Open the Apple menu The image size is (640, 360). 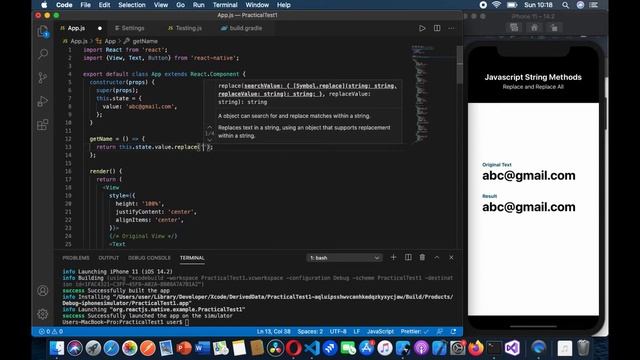[x=44, y=5]
